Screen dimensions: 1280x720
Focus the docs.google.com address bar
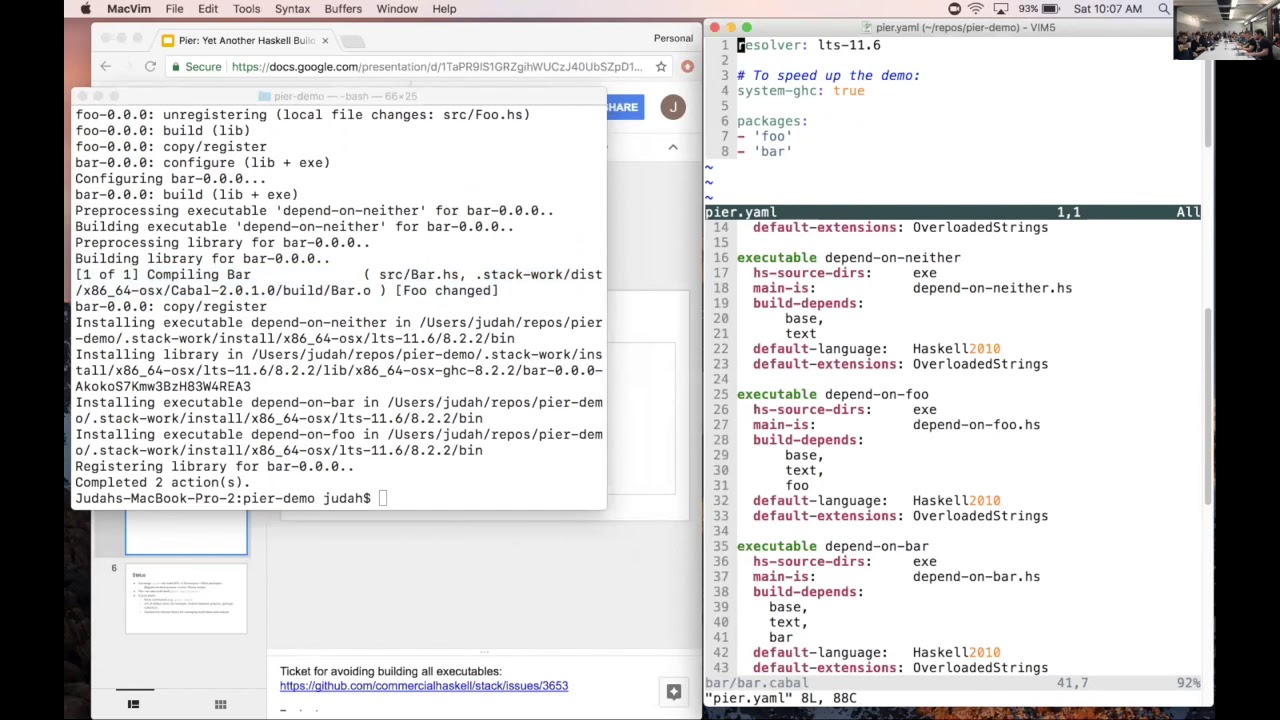[436, 67]
